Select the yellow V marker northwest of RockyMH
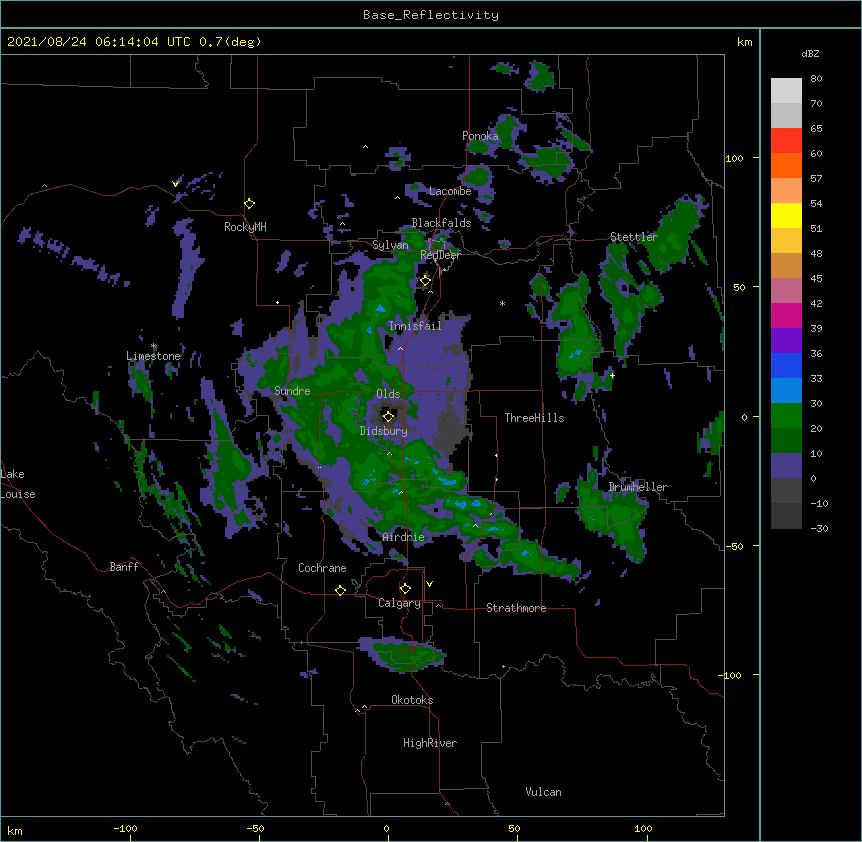The width and height of the screenshot is (862, 842). pos(175,183)
